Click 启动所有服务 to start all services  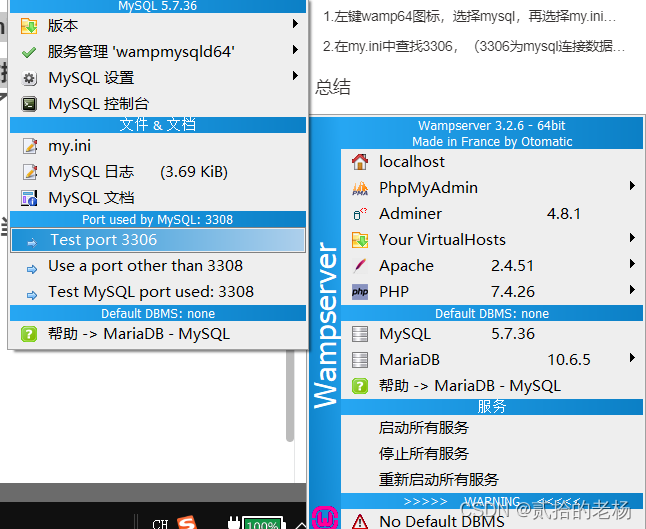[492, 428]
